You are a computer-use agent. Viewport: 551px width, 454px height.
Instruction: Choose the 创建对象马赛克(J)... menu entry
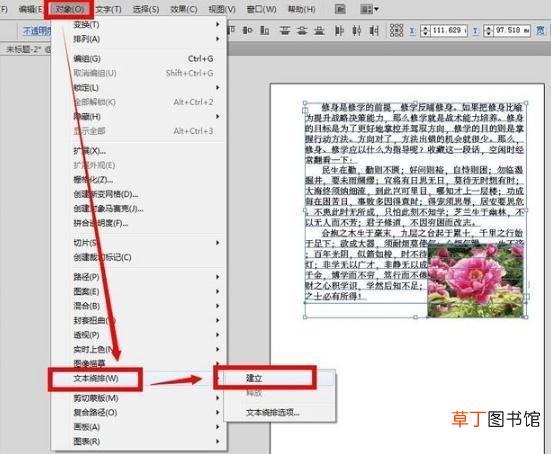tap(139, 208)
